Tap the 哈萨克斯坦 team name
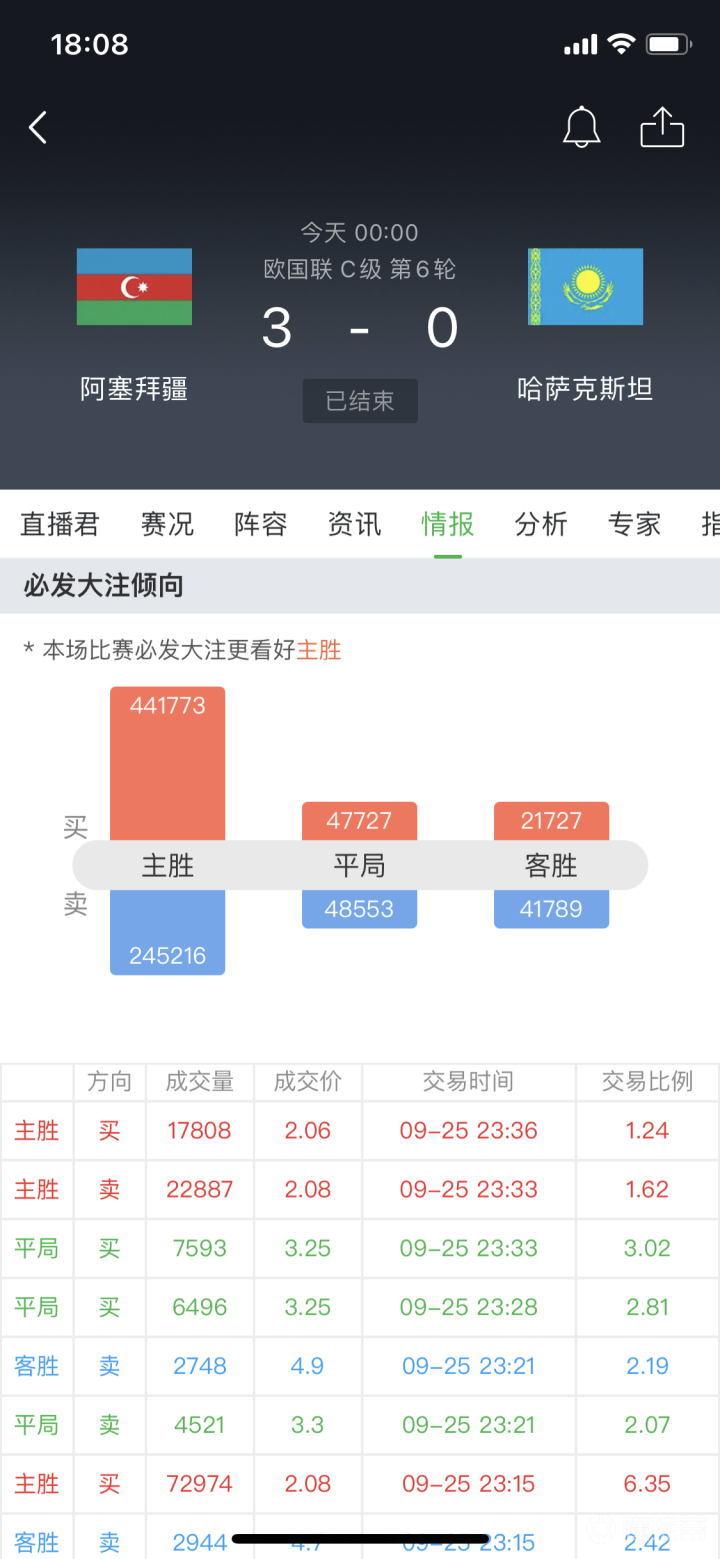Screen dimensions: 720x1559 pos(585,389)
